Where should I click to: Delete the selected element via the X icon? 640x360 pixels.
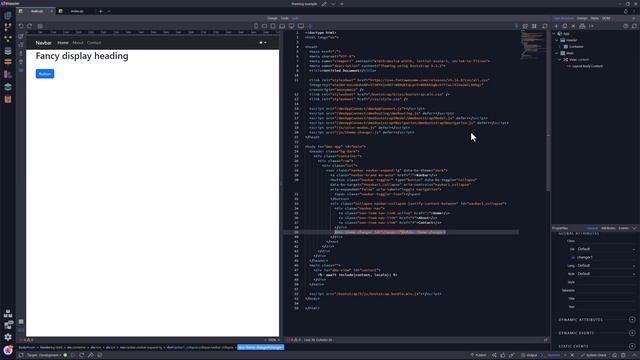(x=573, y=26)
